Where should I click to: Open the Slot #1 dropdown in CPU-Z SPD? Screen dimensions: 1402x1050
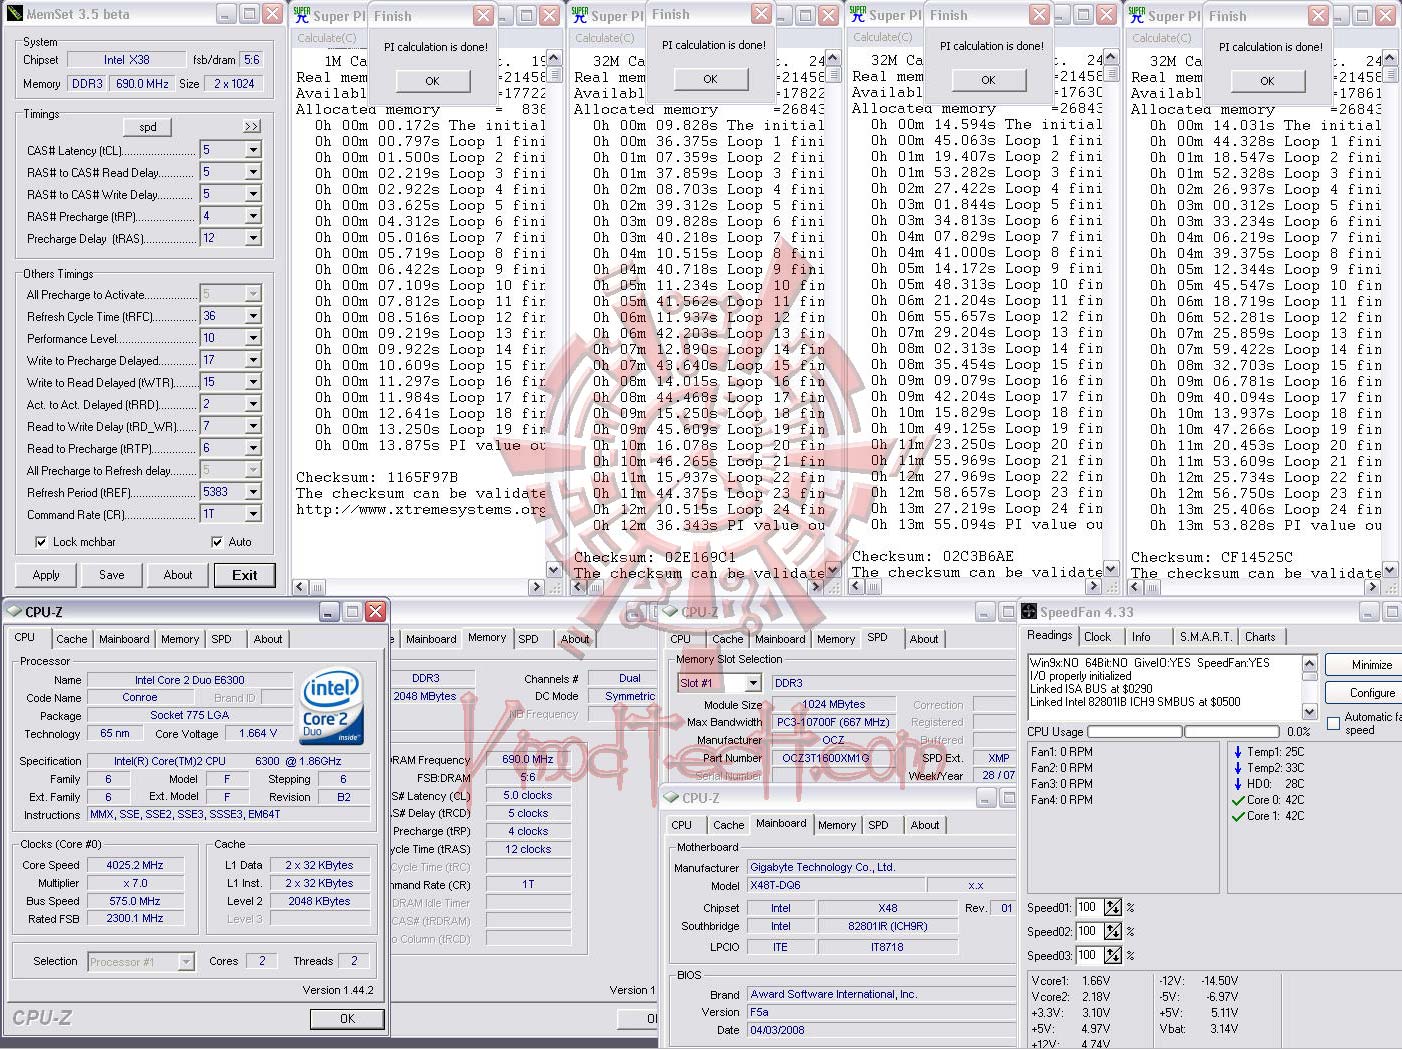click(x=753, y=683)
